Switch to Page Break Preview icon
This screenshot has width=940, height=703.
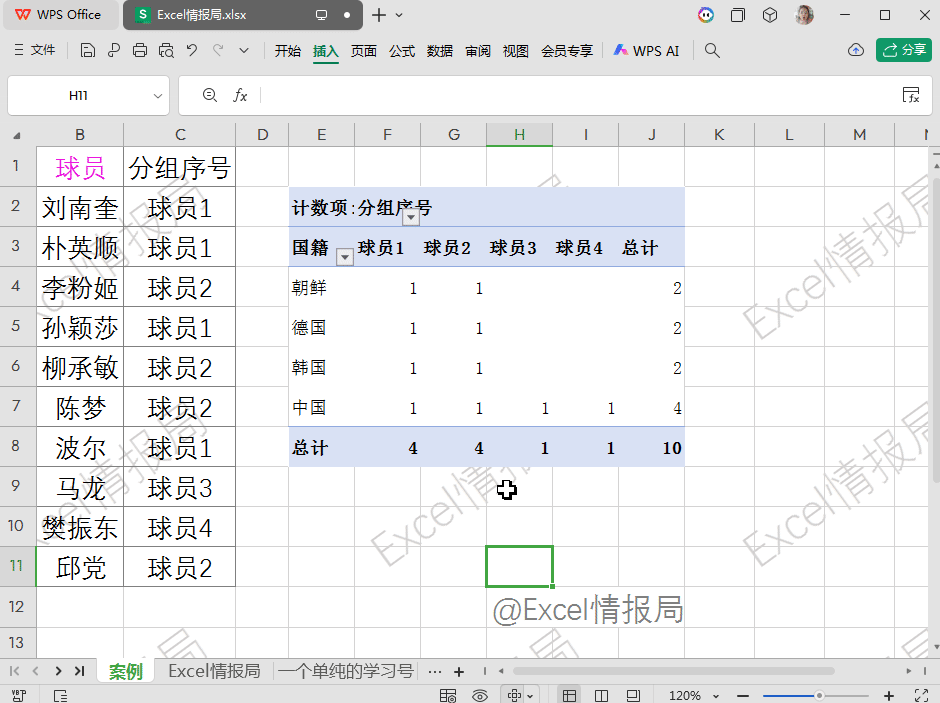point(633,695)
